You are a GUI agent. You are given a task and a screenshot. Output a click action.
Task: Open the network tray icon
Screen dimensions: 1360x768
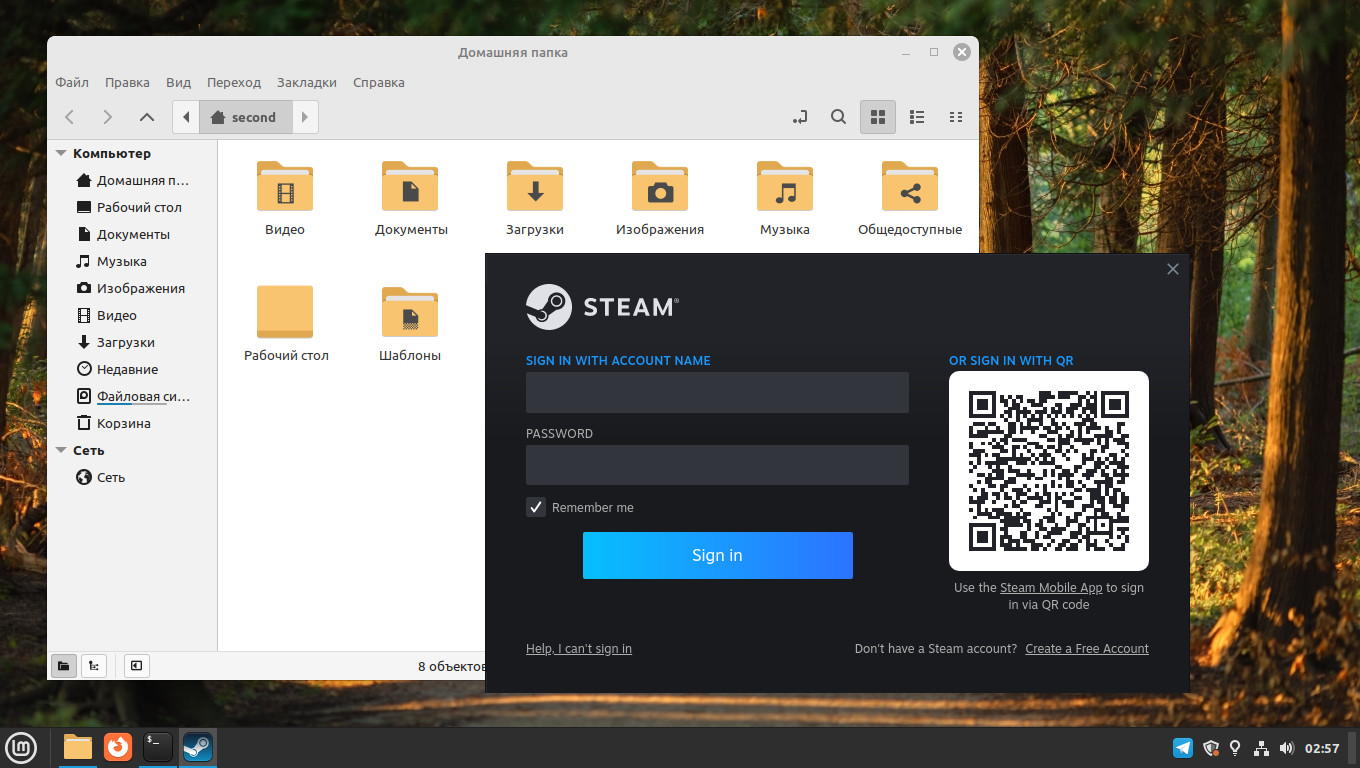click(x=1261, y=748)
